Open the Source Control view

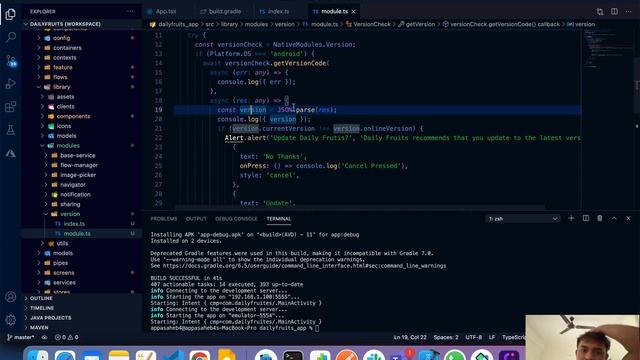11,61
